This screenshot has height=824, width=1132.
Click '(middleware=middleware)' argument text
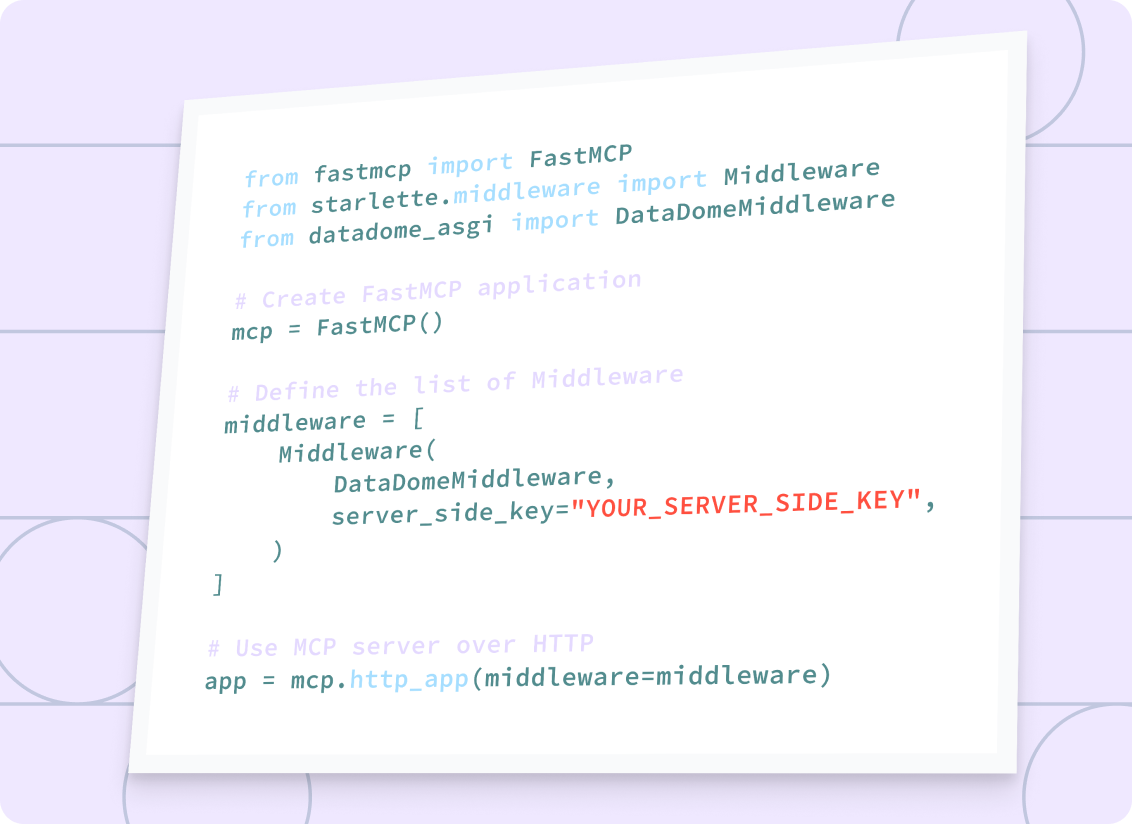(x=651, y=676)
